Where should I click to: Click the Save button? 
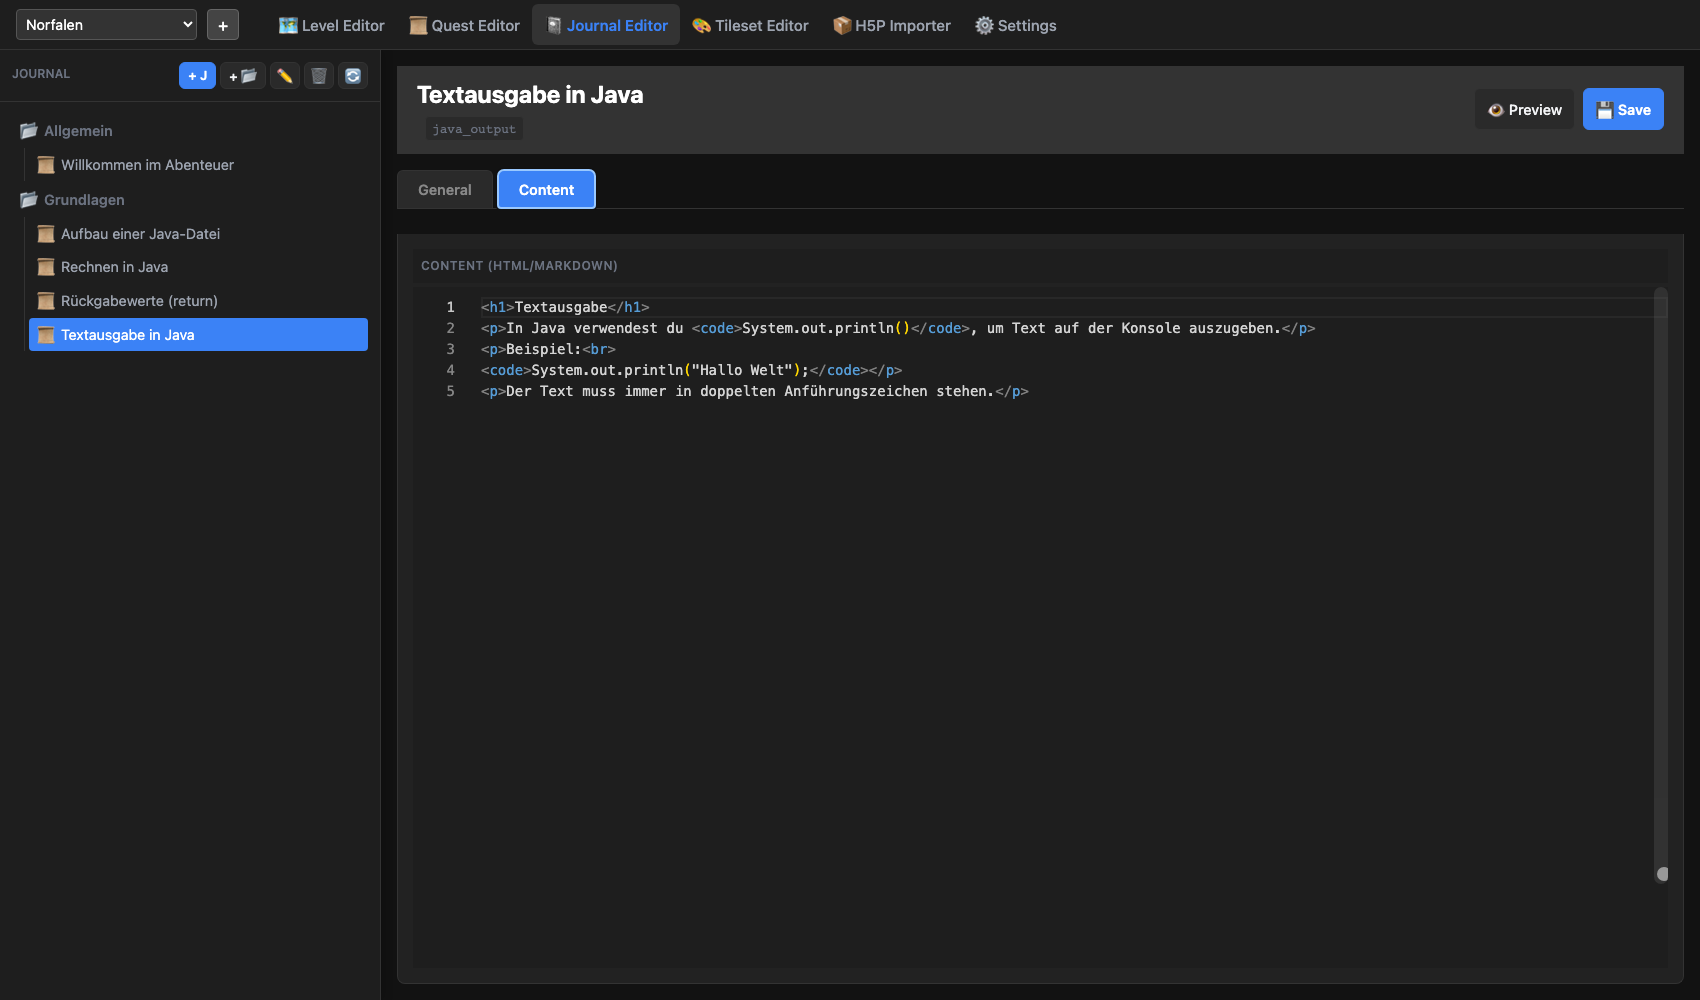coord(1622,110)
